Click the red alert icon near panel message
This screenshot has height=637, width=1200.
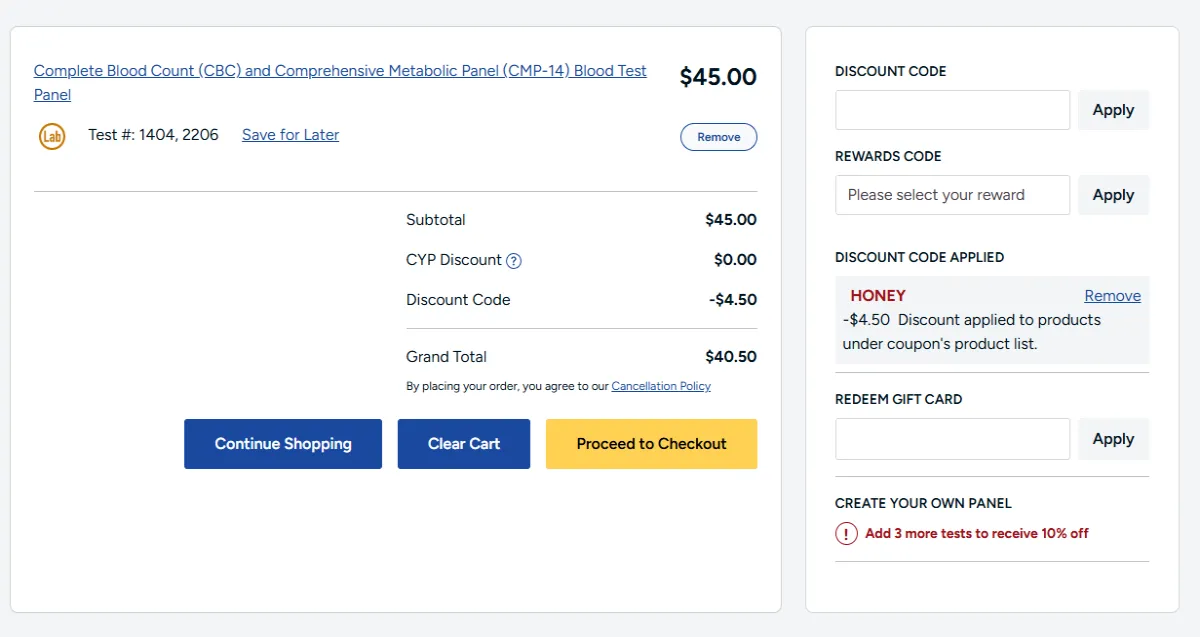(845, 533)
